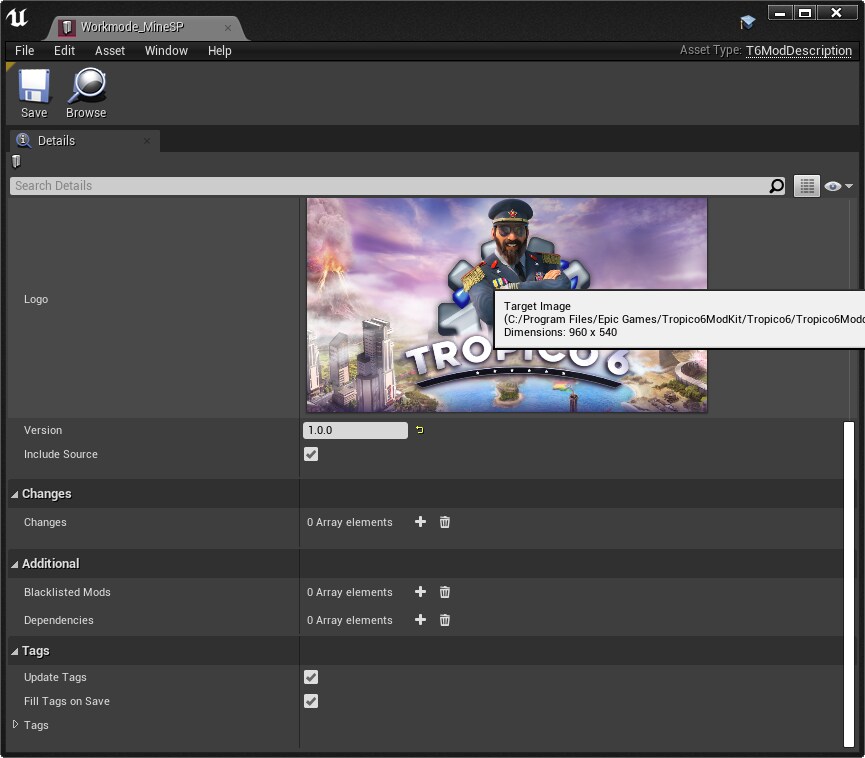865x758 pixels.
Task: Click the Update Tags label
Action: pos(55,677)
